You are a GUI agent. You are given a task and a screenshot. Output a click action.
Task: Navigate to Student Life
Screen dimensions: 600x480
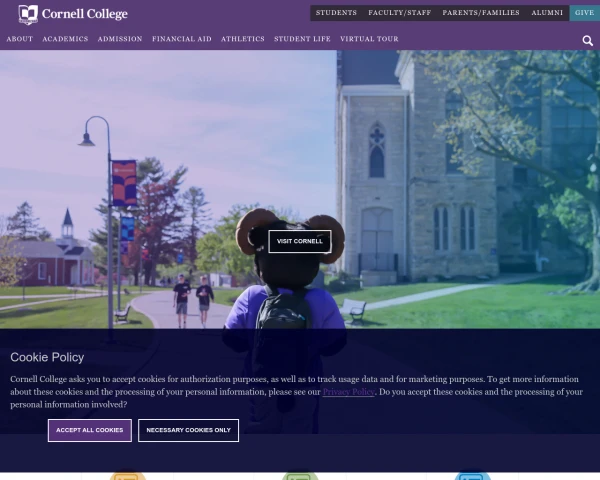[302, 39]
